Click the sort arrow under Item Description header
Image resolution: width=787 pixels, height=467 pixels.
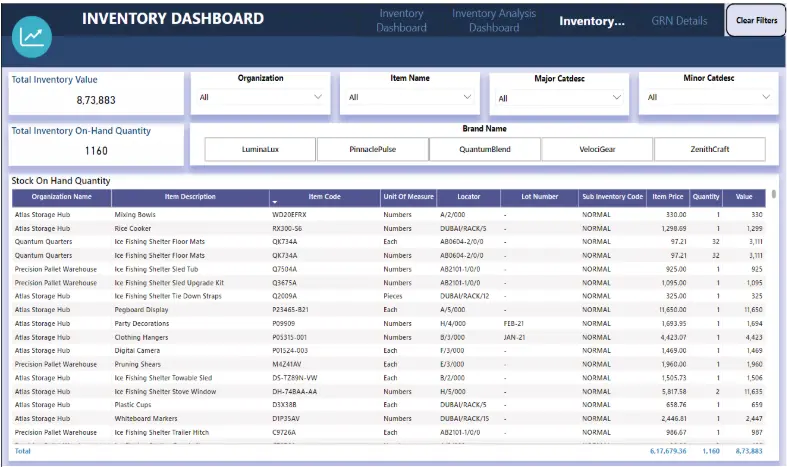(x=275, y=202)
